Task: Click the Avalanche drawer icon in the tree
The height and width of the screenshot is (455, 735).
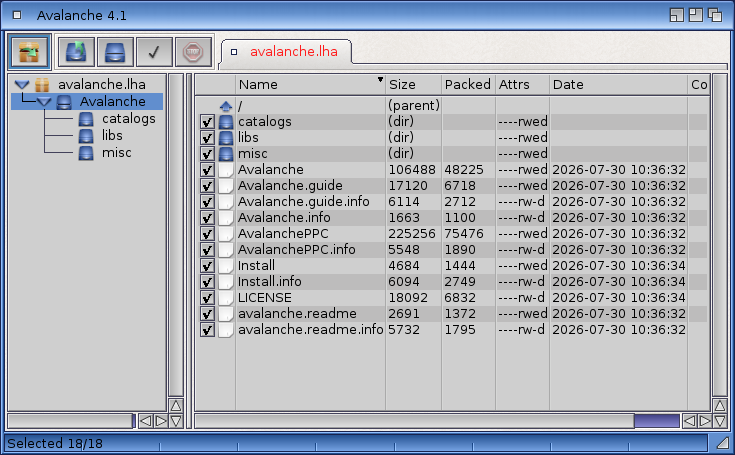Action: [x=64, y=102]
